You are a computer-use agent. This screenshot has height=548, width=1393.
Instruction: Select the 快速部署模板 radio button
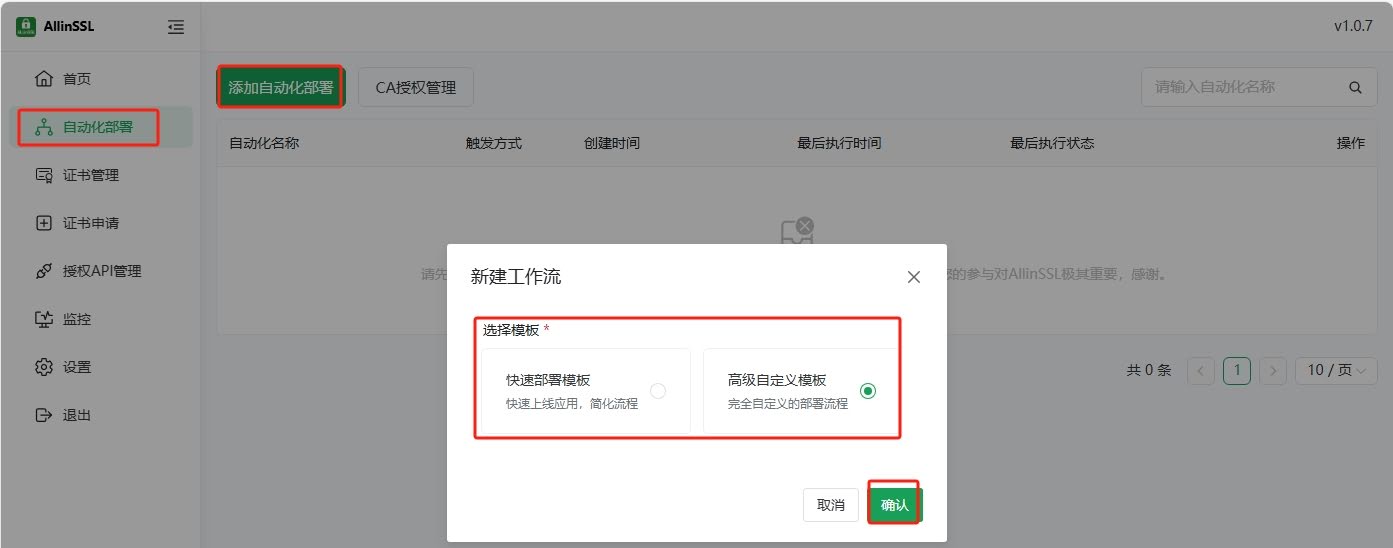coord(657,391)
